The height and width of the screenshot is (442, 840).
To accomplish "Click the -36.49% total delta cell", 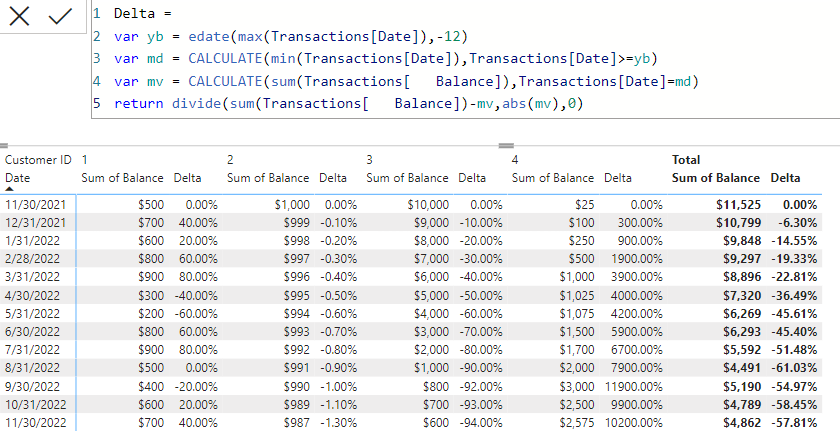I will (x=794, y=296).
